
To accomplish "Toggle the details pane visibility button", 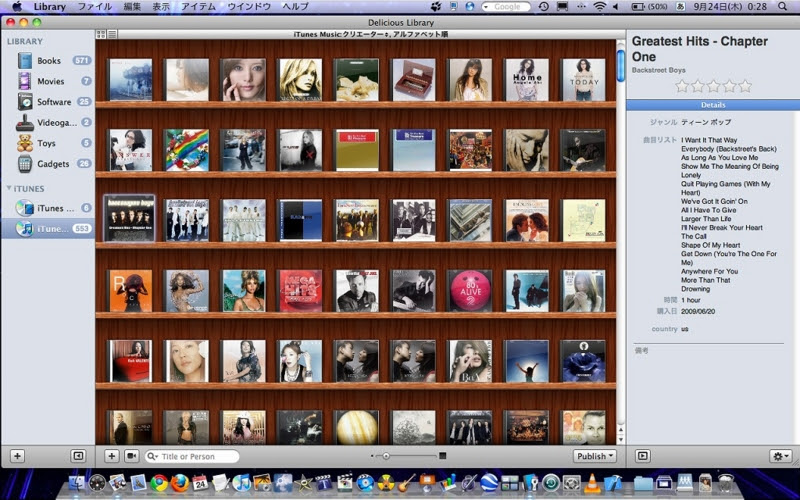I will tap(642, 456).
